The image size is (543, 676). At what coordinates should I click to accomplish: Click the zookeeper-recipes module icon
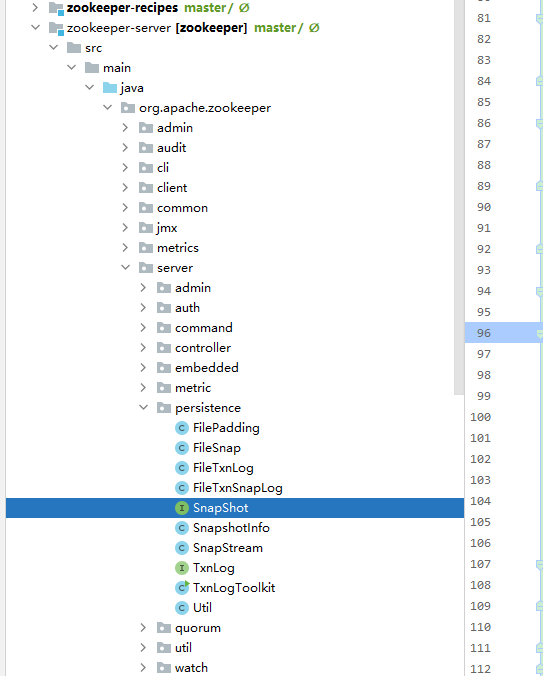(x=56, y=8)
